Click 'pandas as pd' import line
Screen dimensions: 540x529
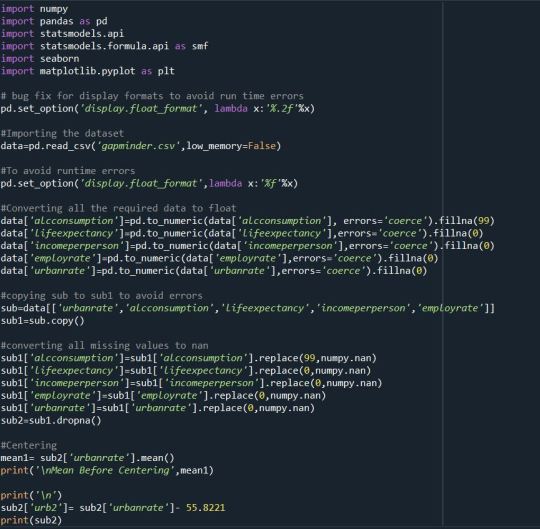point(54,21)
